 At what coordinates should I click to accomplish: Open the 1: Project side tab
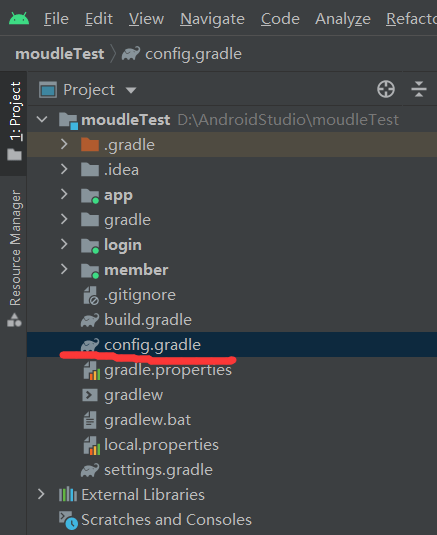click(14, 121)
